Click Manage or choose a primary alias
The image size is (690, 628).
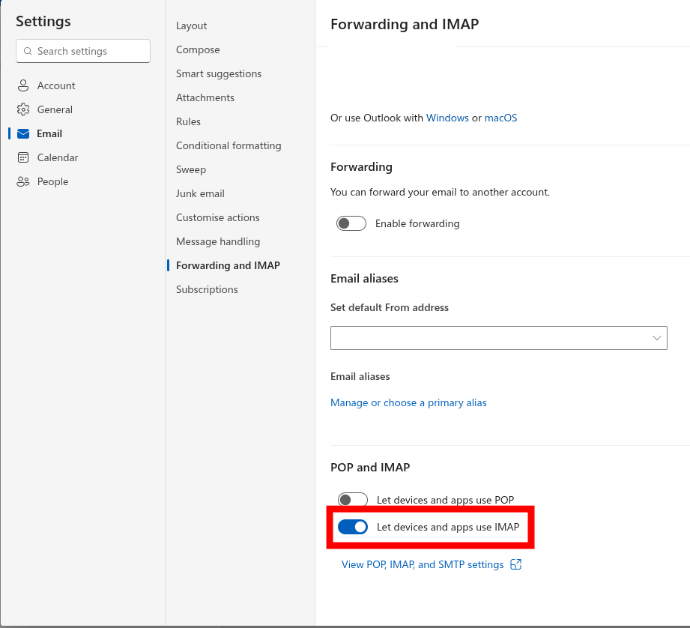408,403
